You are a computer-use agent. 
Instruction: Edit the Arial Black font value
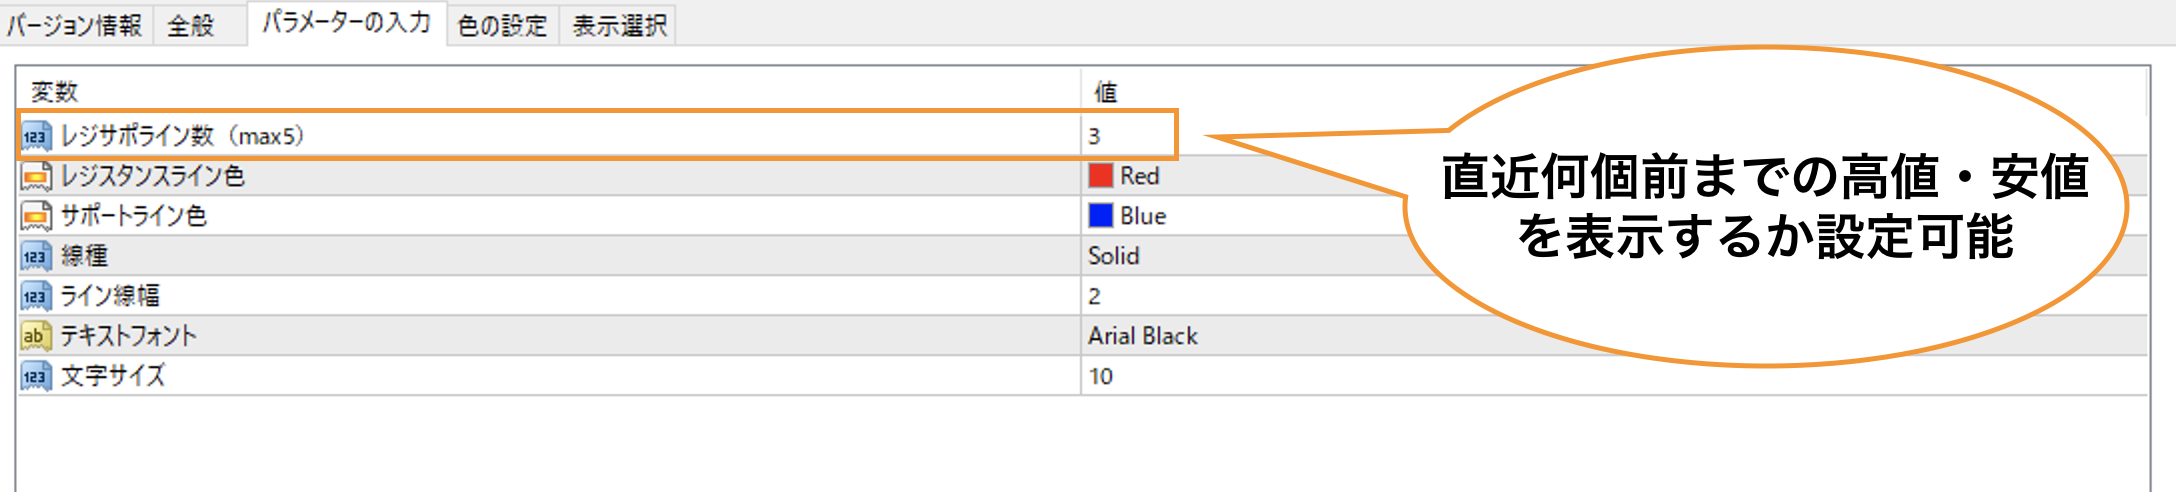pos(1143,336)
